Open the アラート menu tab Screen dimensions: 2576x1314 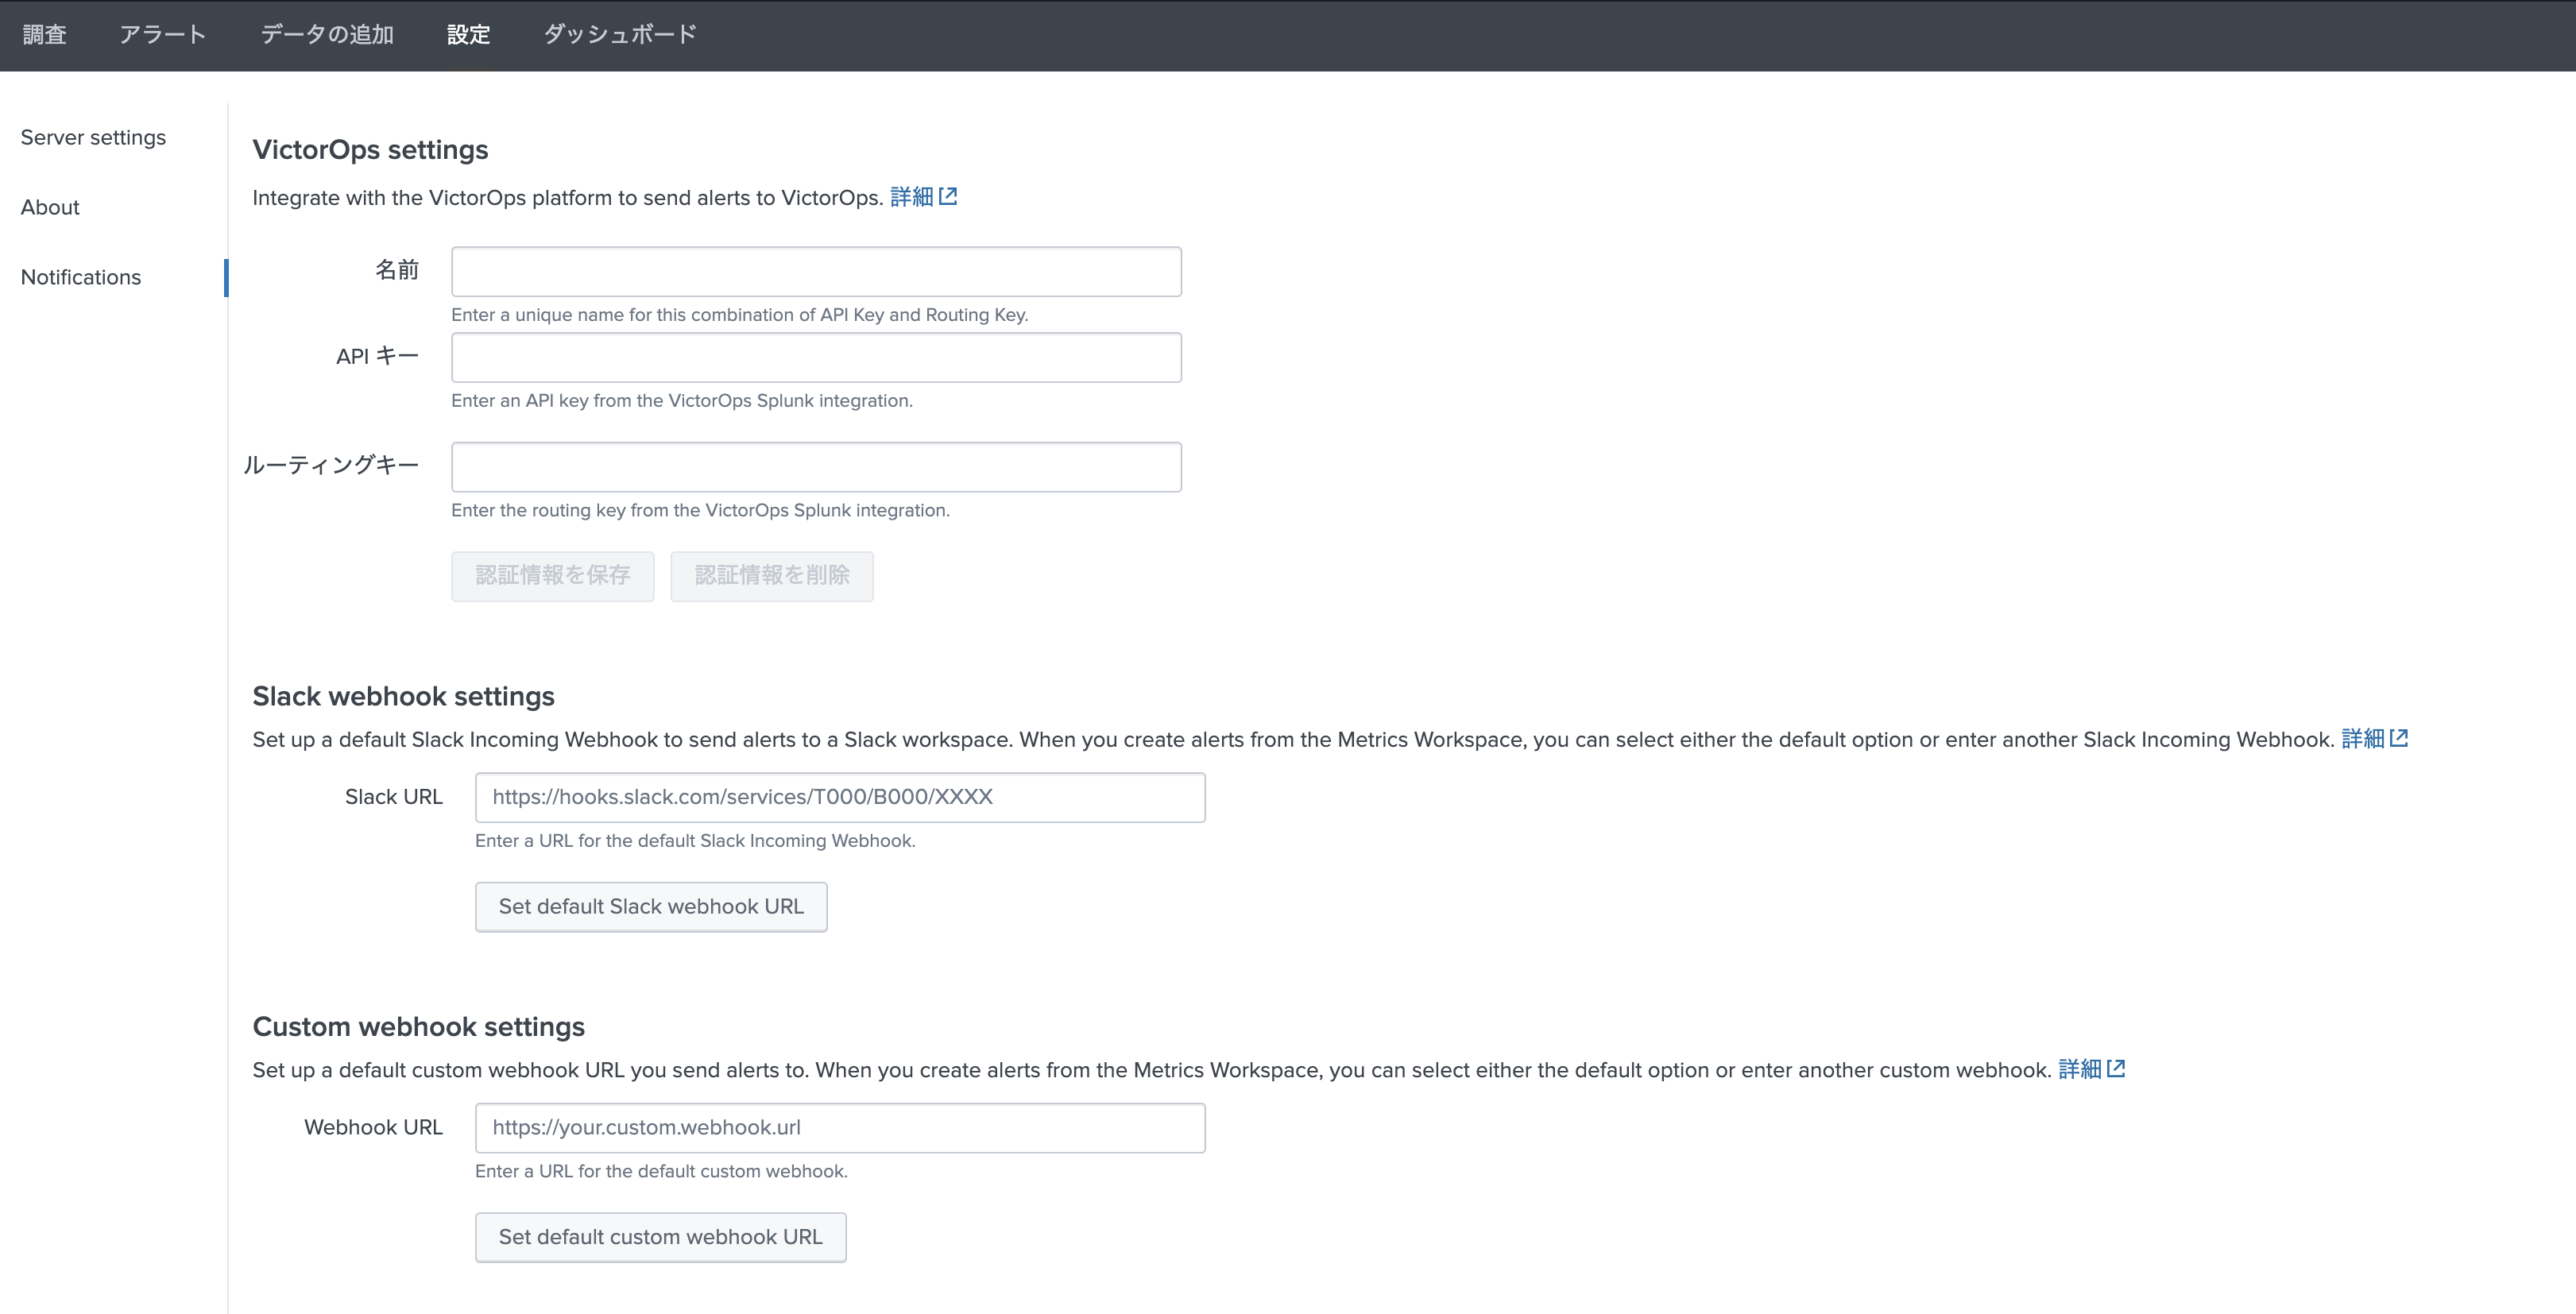(163, 35)
